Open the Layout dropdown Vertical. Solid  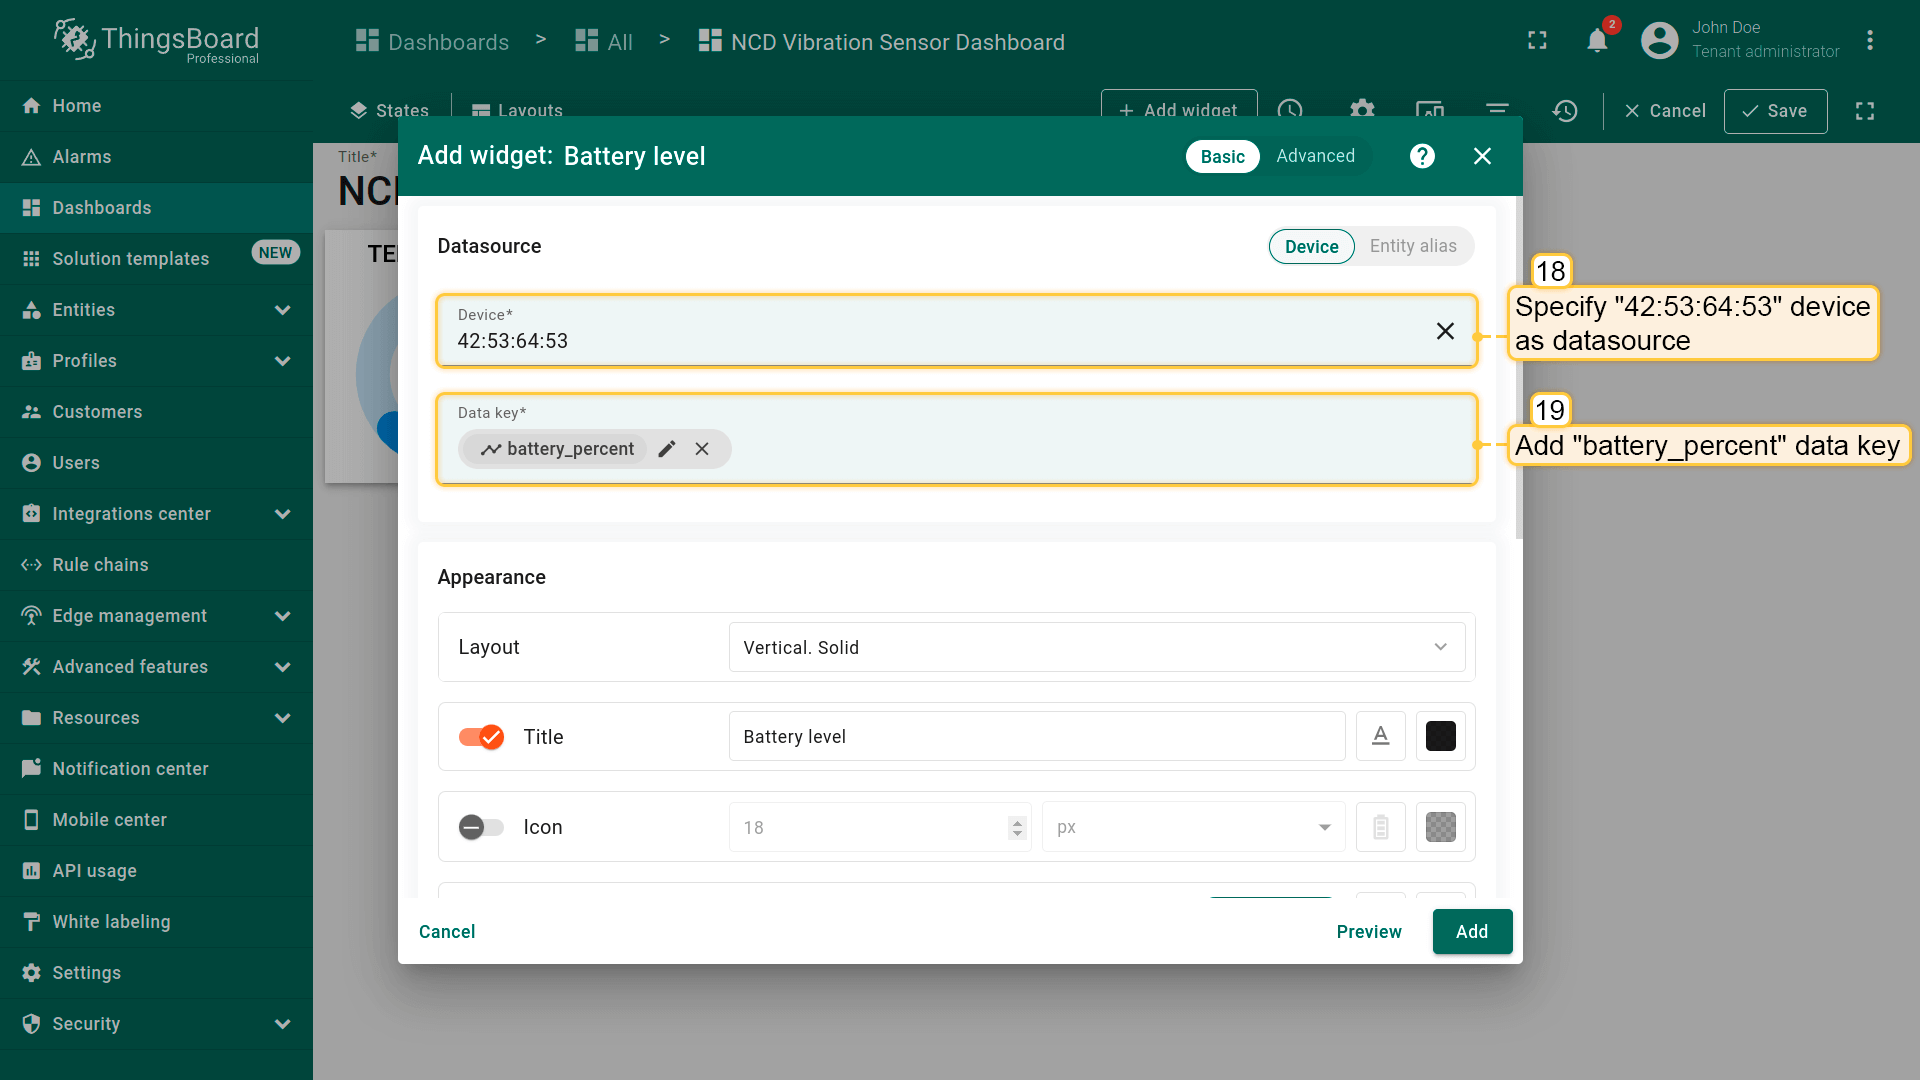point(1097,647)
